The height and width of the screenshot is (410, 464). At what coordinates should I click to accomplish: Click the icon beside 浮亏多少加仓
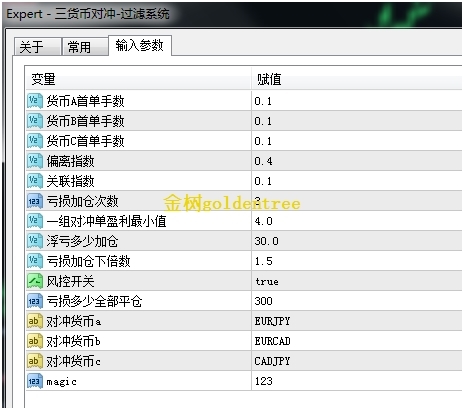point(35,241)
